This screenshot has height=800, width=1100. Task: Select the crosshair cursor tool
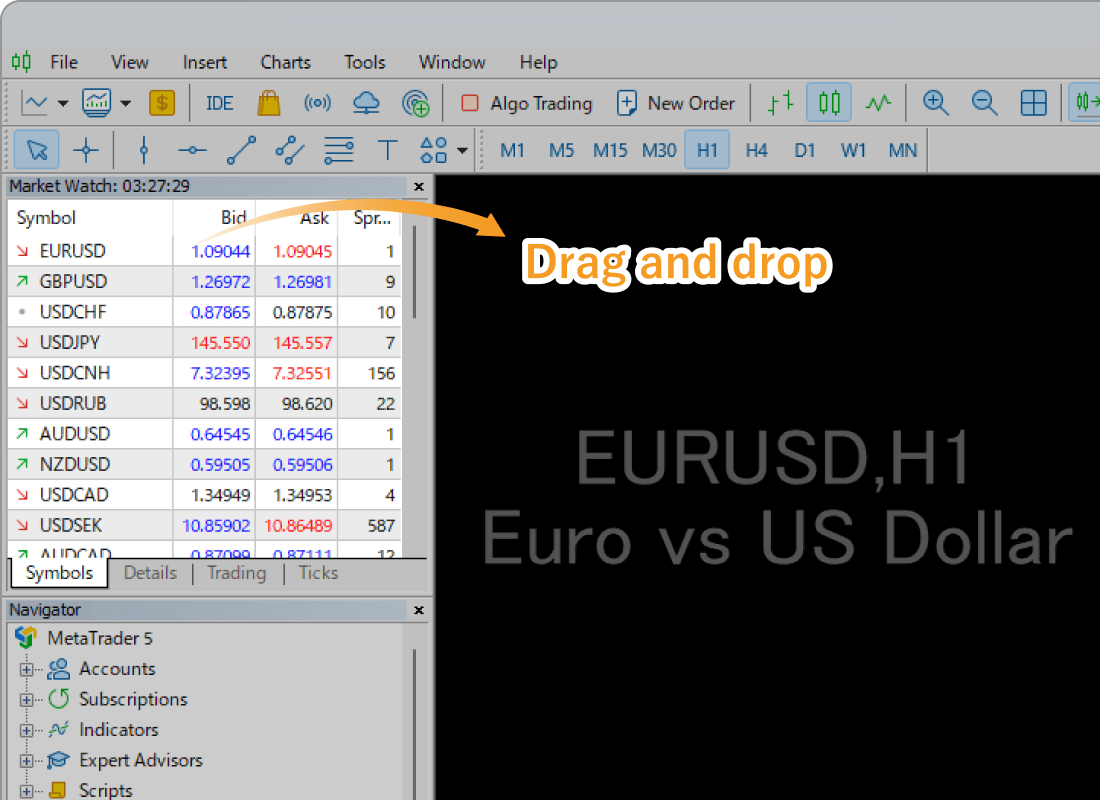pyautogui.click(x=86, y=151)
